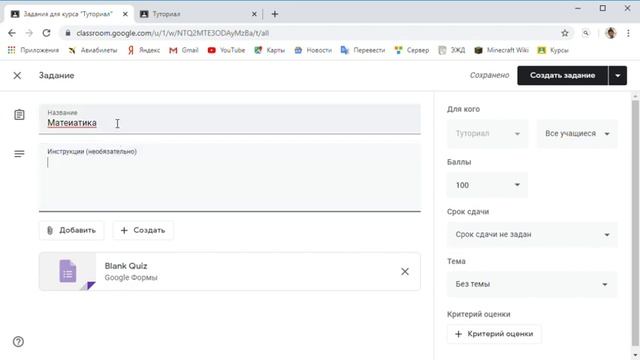Reload the page
640x360 pixels.
(47, 33)
